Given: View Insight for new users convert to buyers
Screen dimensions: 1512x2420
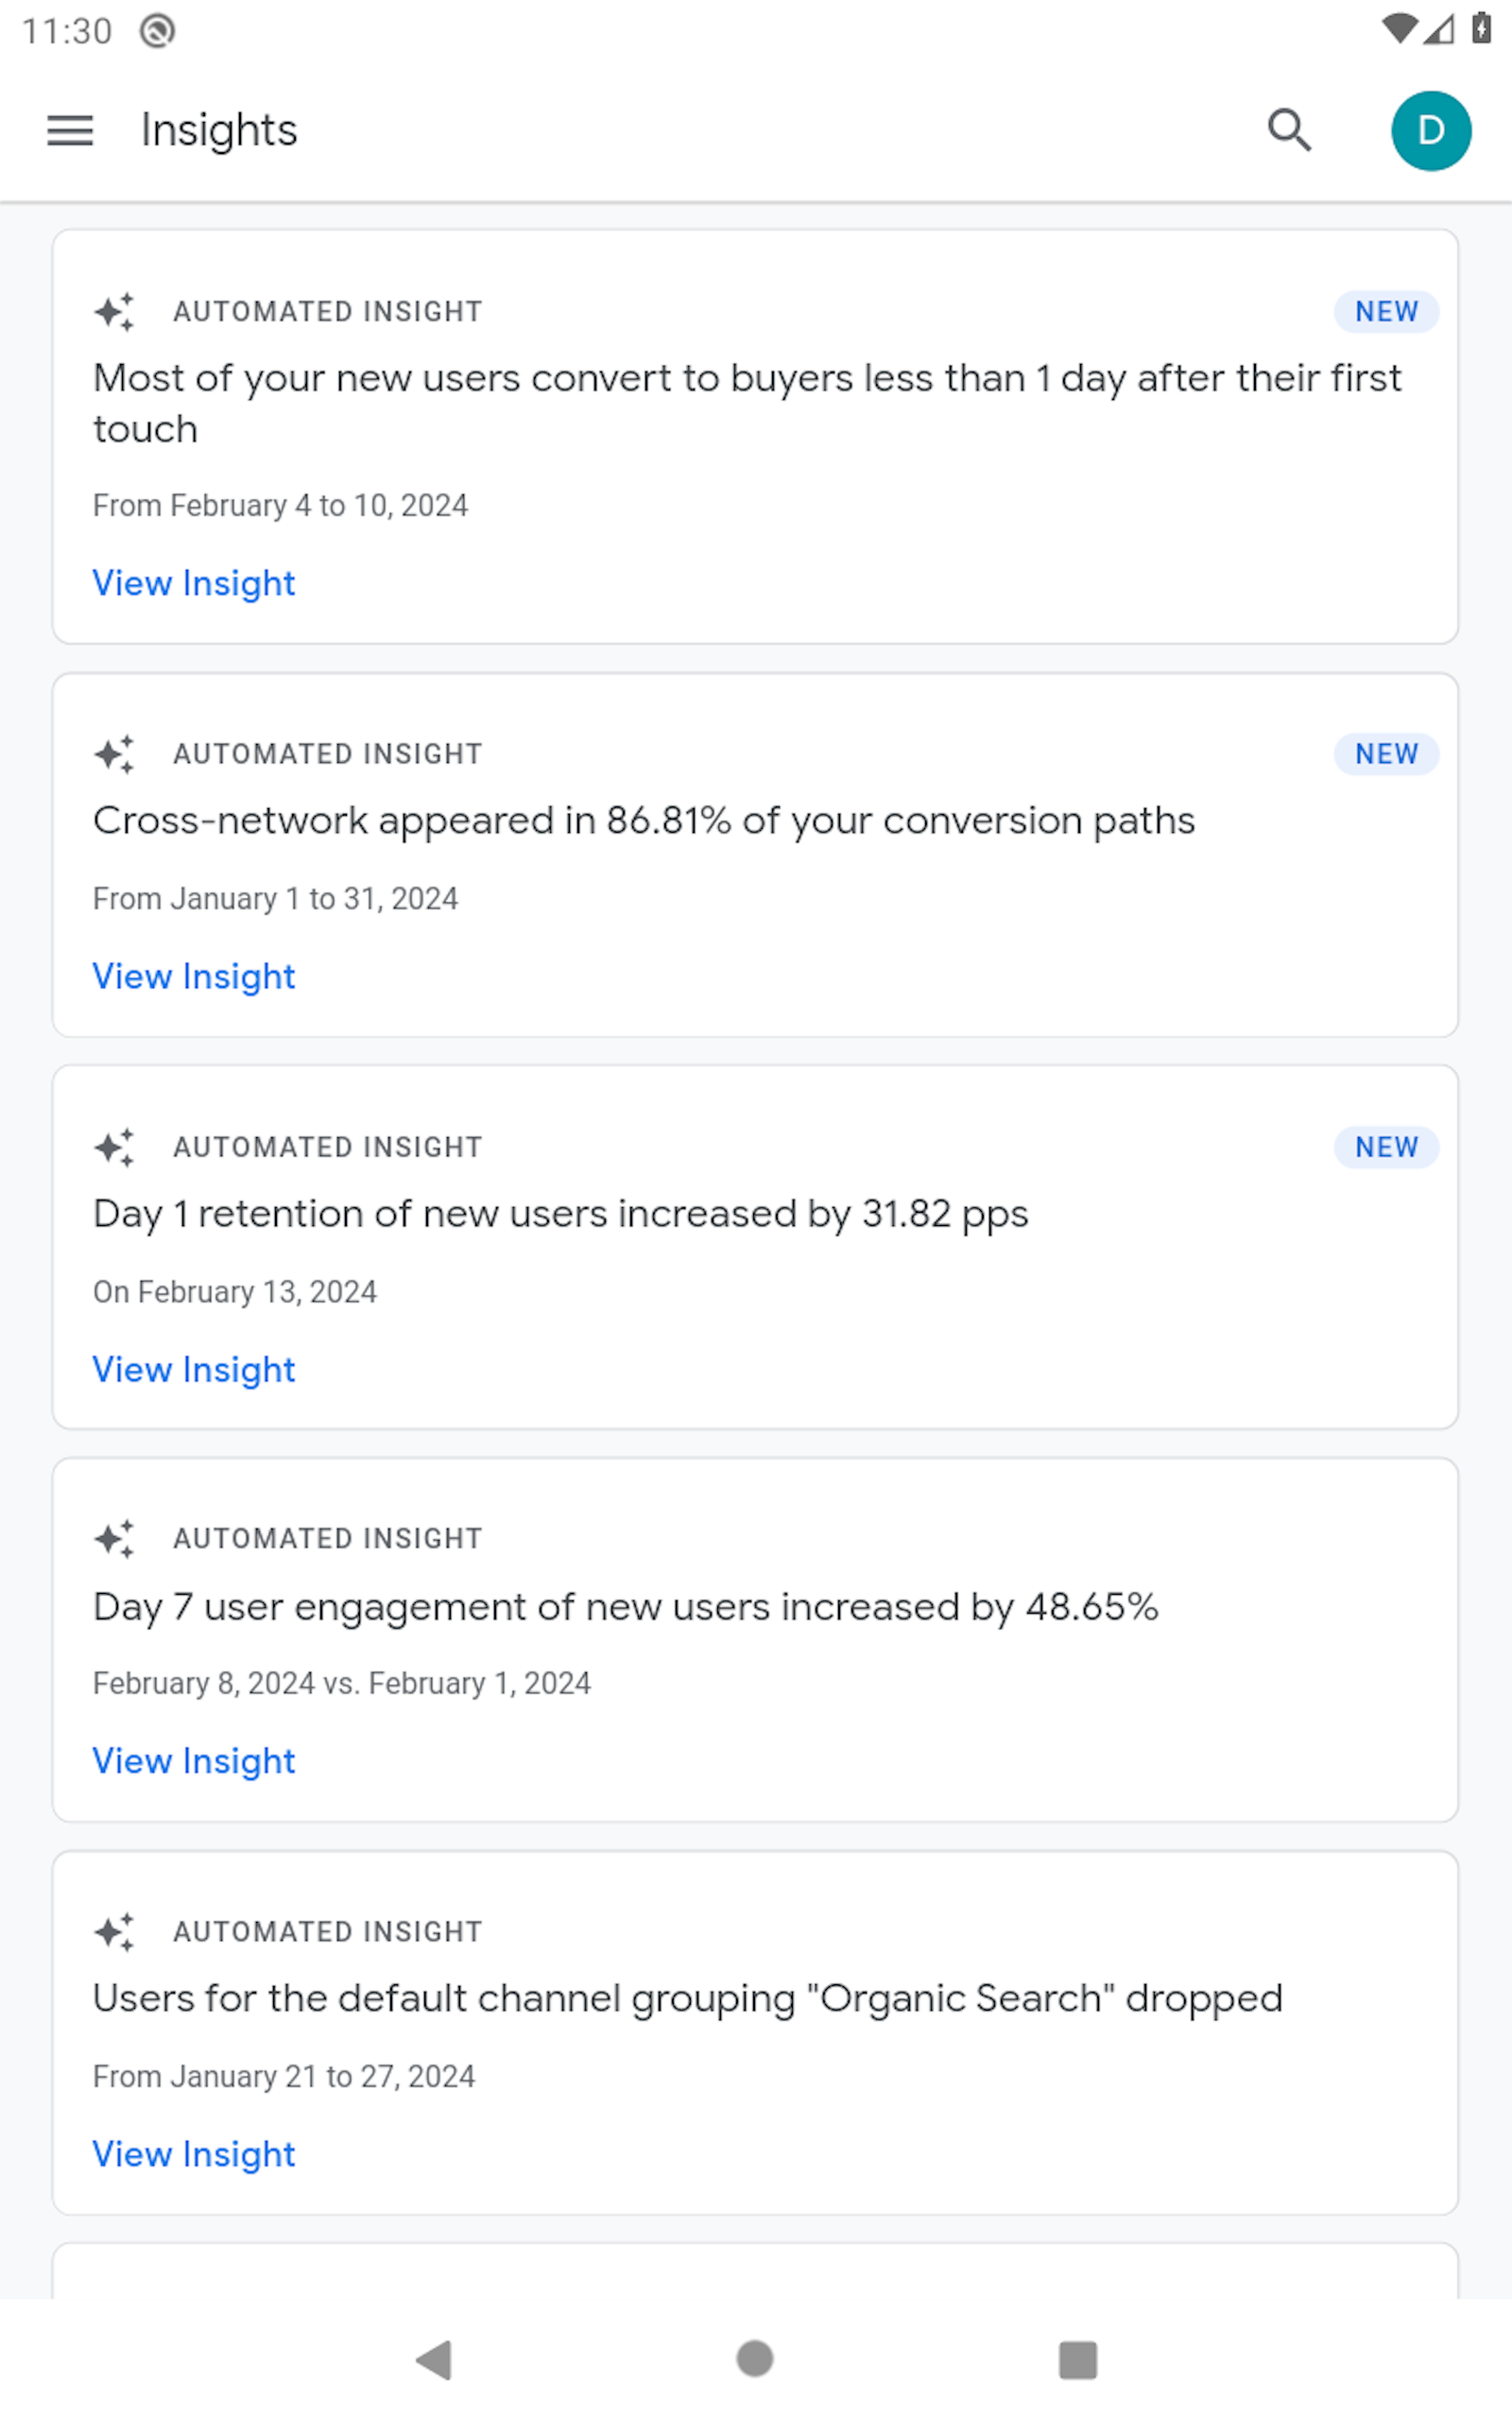Looking at the screenshot, I should tap(194, 583).
